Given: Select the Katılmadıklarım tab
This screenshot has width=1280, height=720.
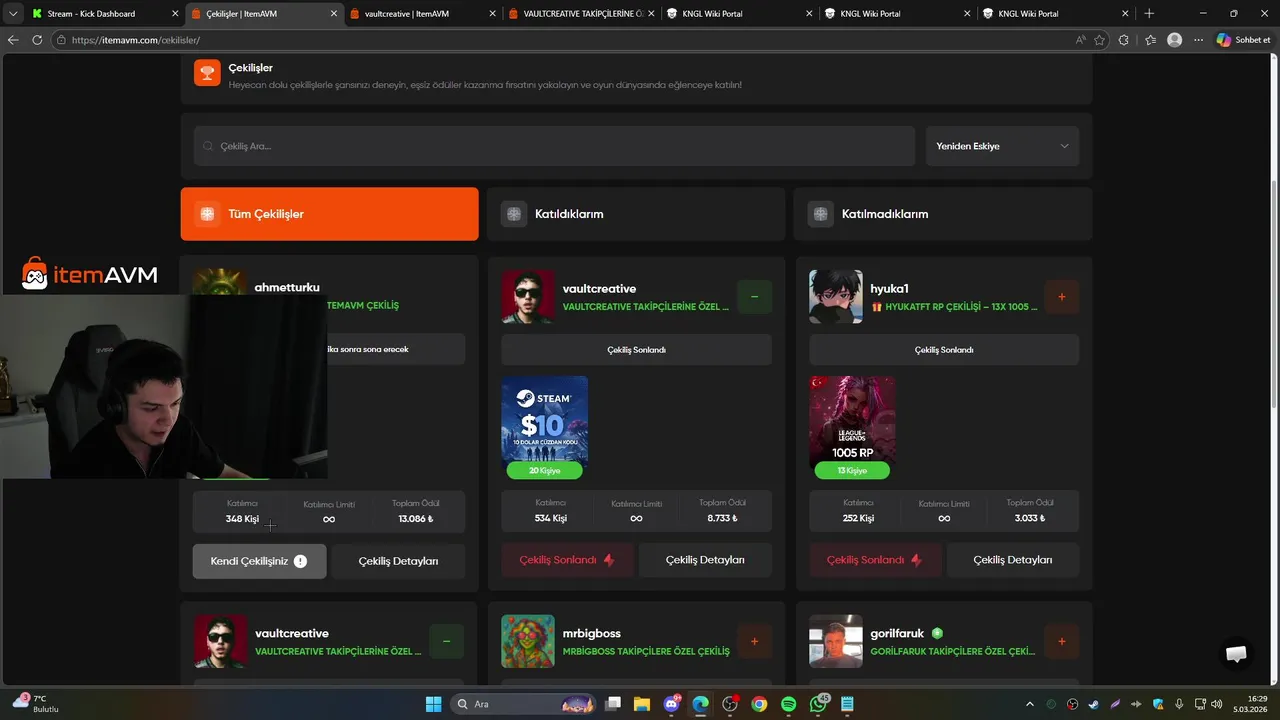Looking at the screenshot, I should [943, 214].
